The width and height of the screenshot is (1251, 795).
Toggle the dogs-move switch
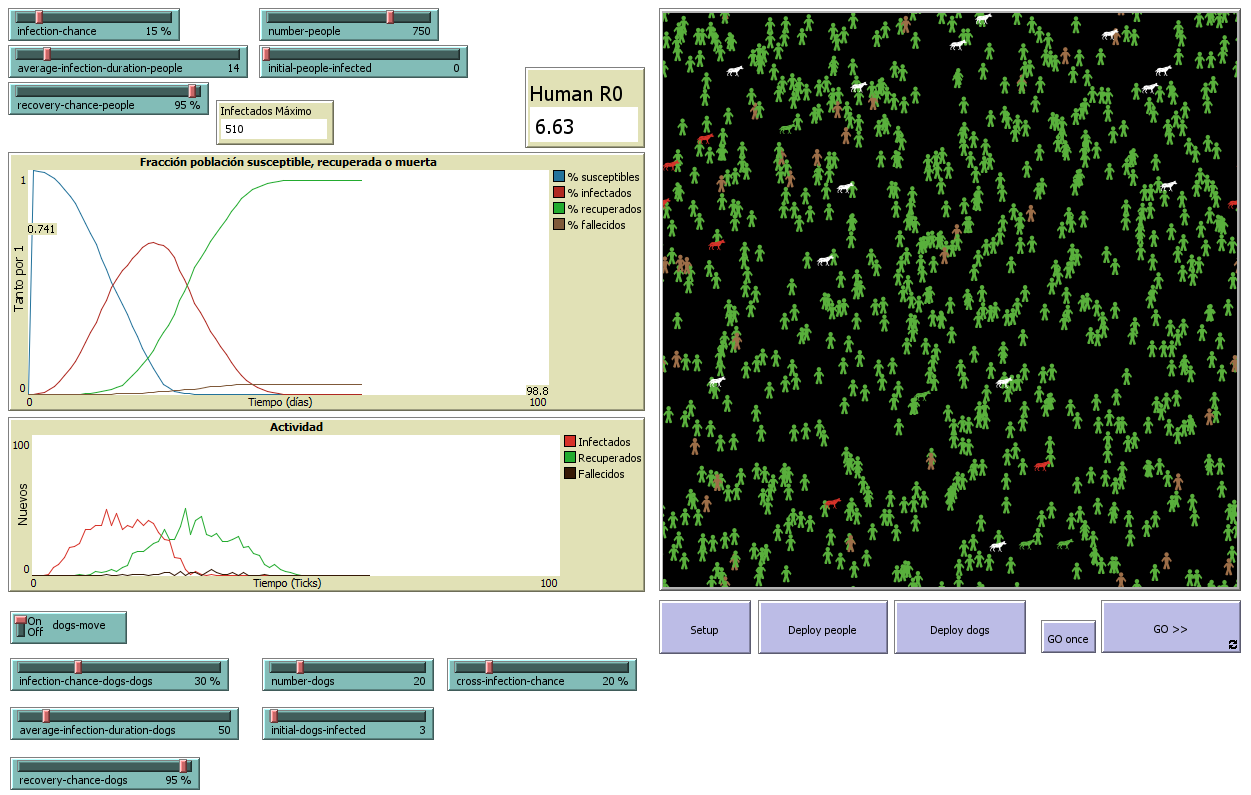21,627
